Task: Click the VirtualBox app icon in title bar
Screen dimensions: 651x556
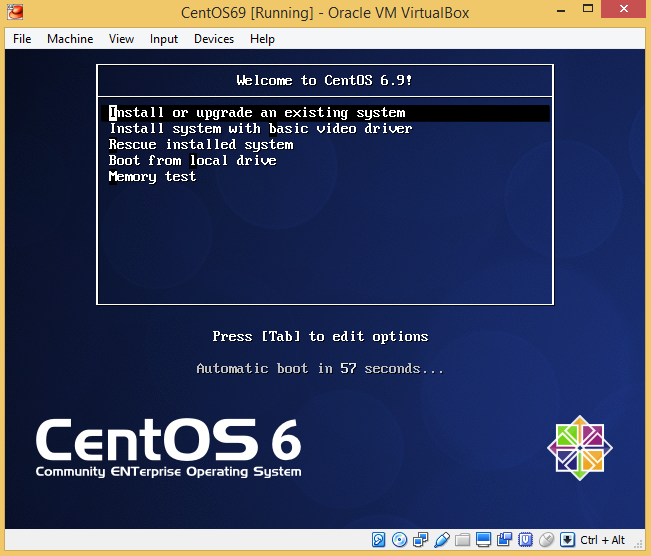Action: click(15, 12)
